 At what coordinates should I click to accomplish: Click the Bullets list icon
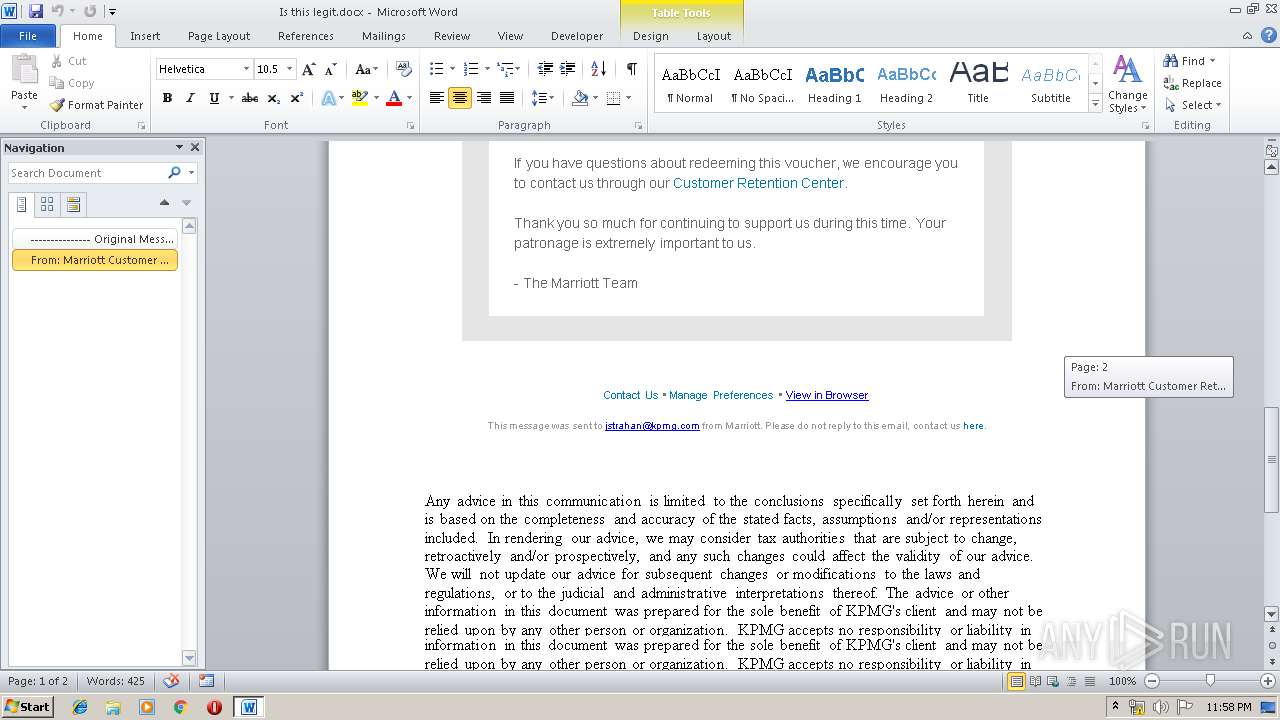click(x=436, y=69)
